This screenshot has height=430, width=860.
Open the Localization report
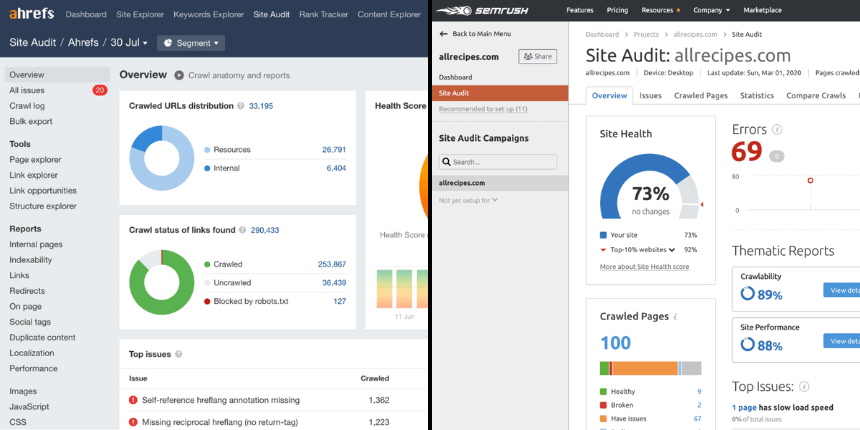click(x=32, y=353)
